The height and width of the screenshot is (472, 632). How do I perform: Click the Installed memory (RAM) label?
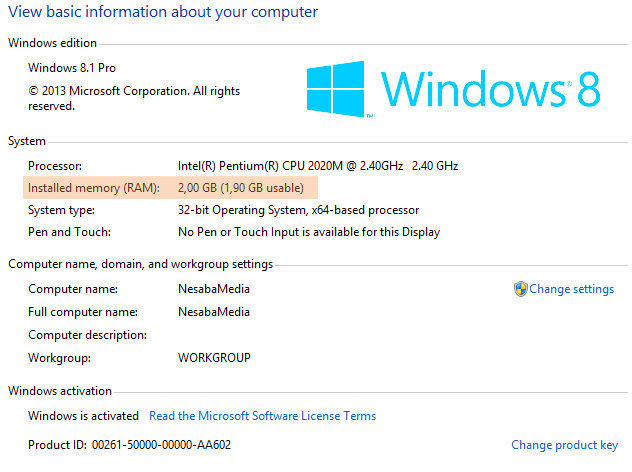click(x=94, y=188)
